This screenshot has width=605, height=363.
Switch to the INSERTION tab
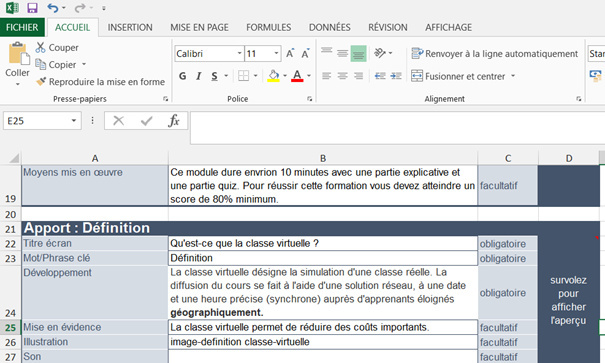130,27
